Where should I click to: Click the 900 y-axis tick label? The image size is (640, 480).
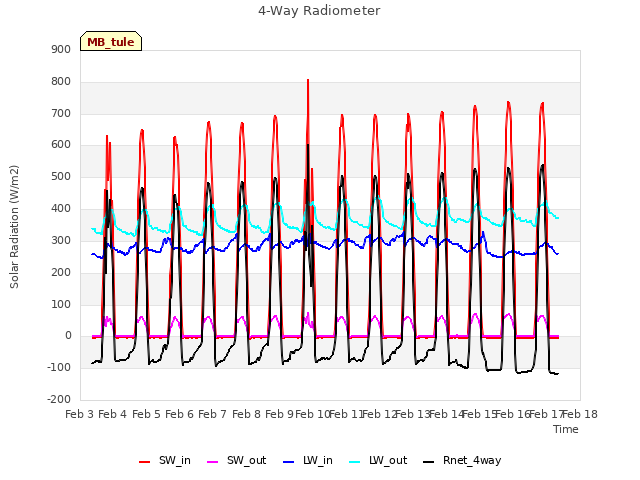[61, 49]
